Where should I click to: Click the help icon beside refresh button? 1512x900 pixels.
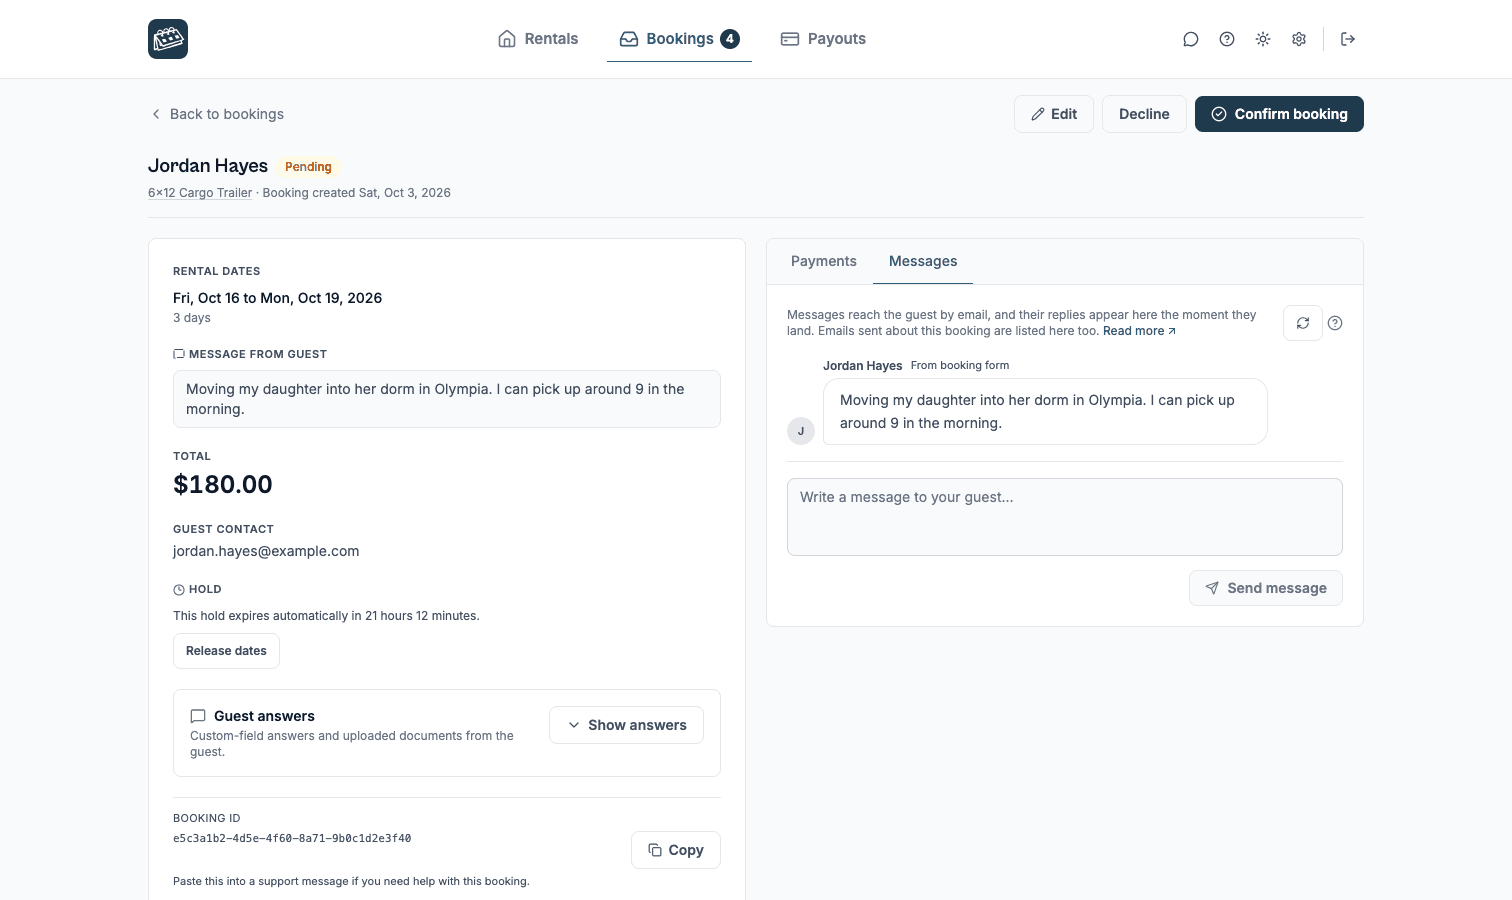[1335, 323]
